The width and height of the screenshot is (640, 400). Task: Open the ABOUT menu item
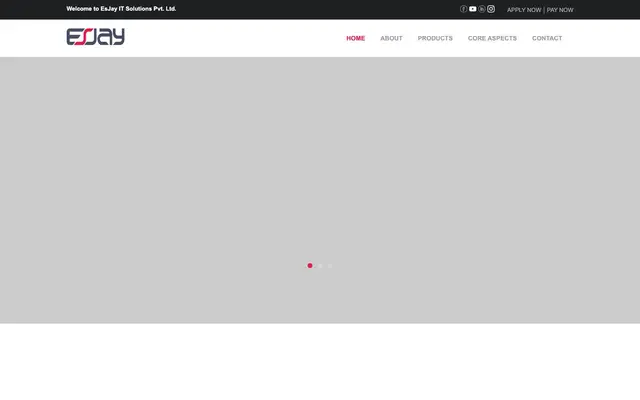pos(391,38)
